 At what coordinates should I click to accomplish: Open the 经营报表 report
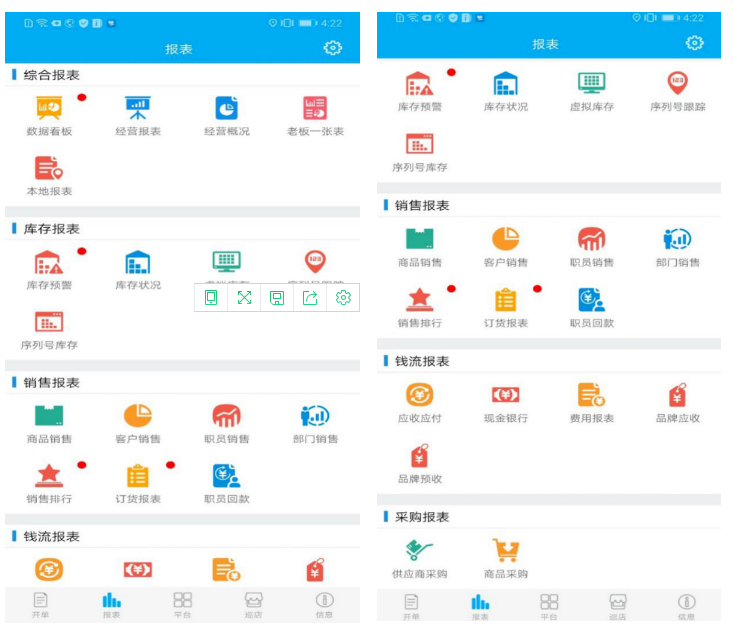(138, 116)
